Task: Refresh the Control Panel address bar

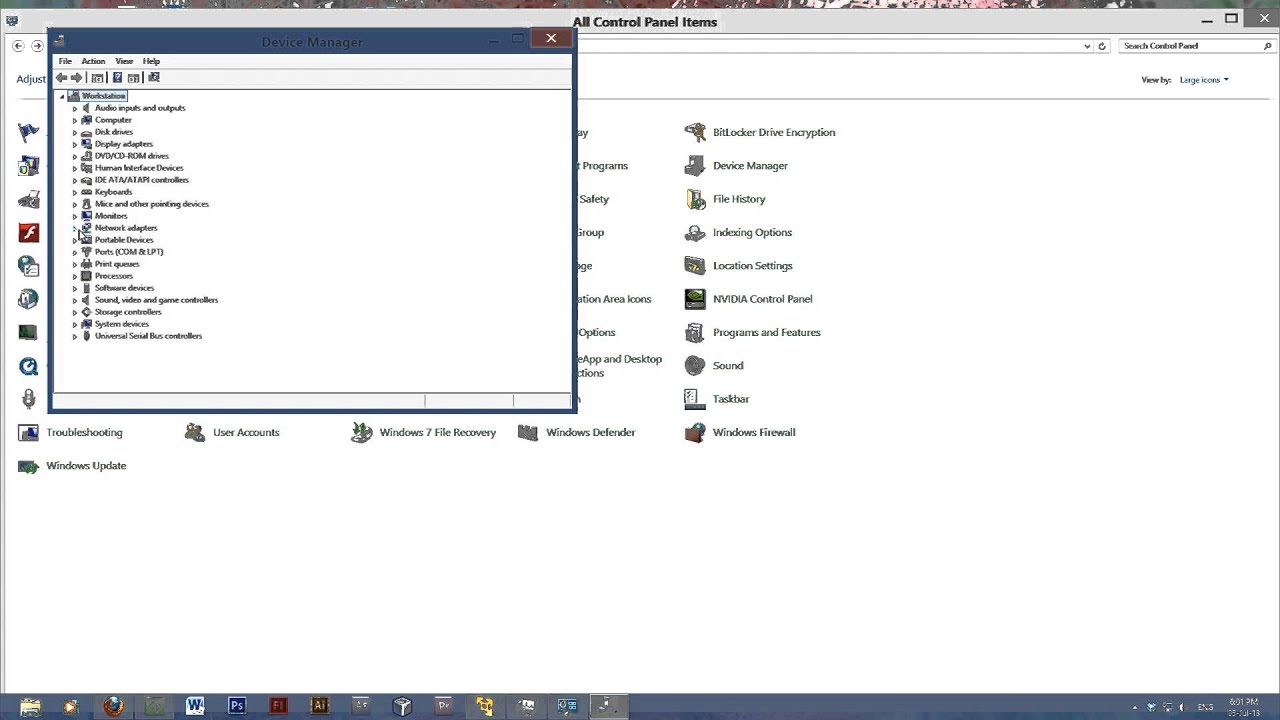Action: (1102, 46)
